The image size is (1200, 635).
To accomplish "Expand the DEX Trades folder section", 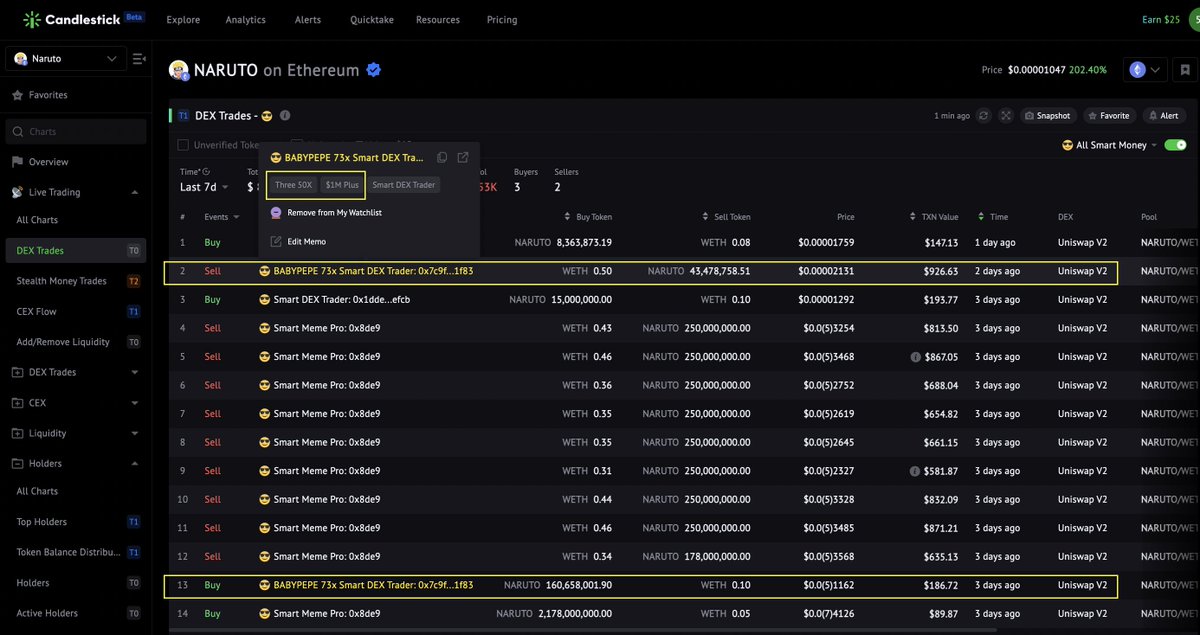I will 134,372.
